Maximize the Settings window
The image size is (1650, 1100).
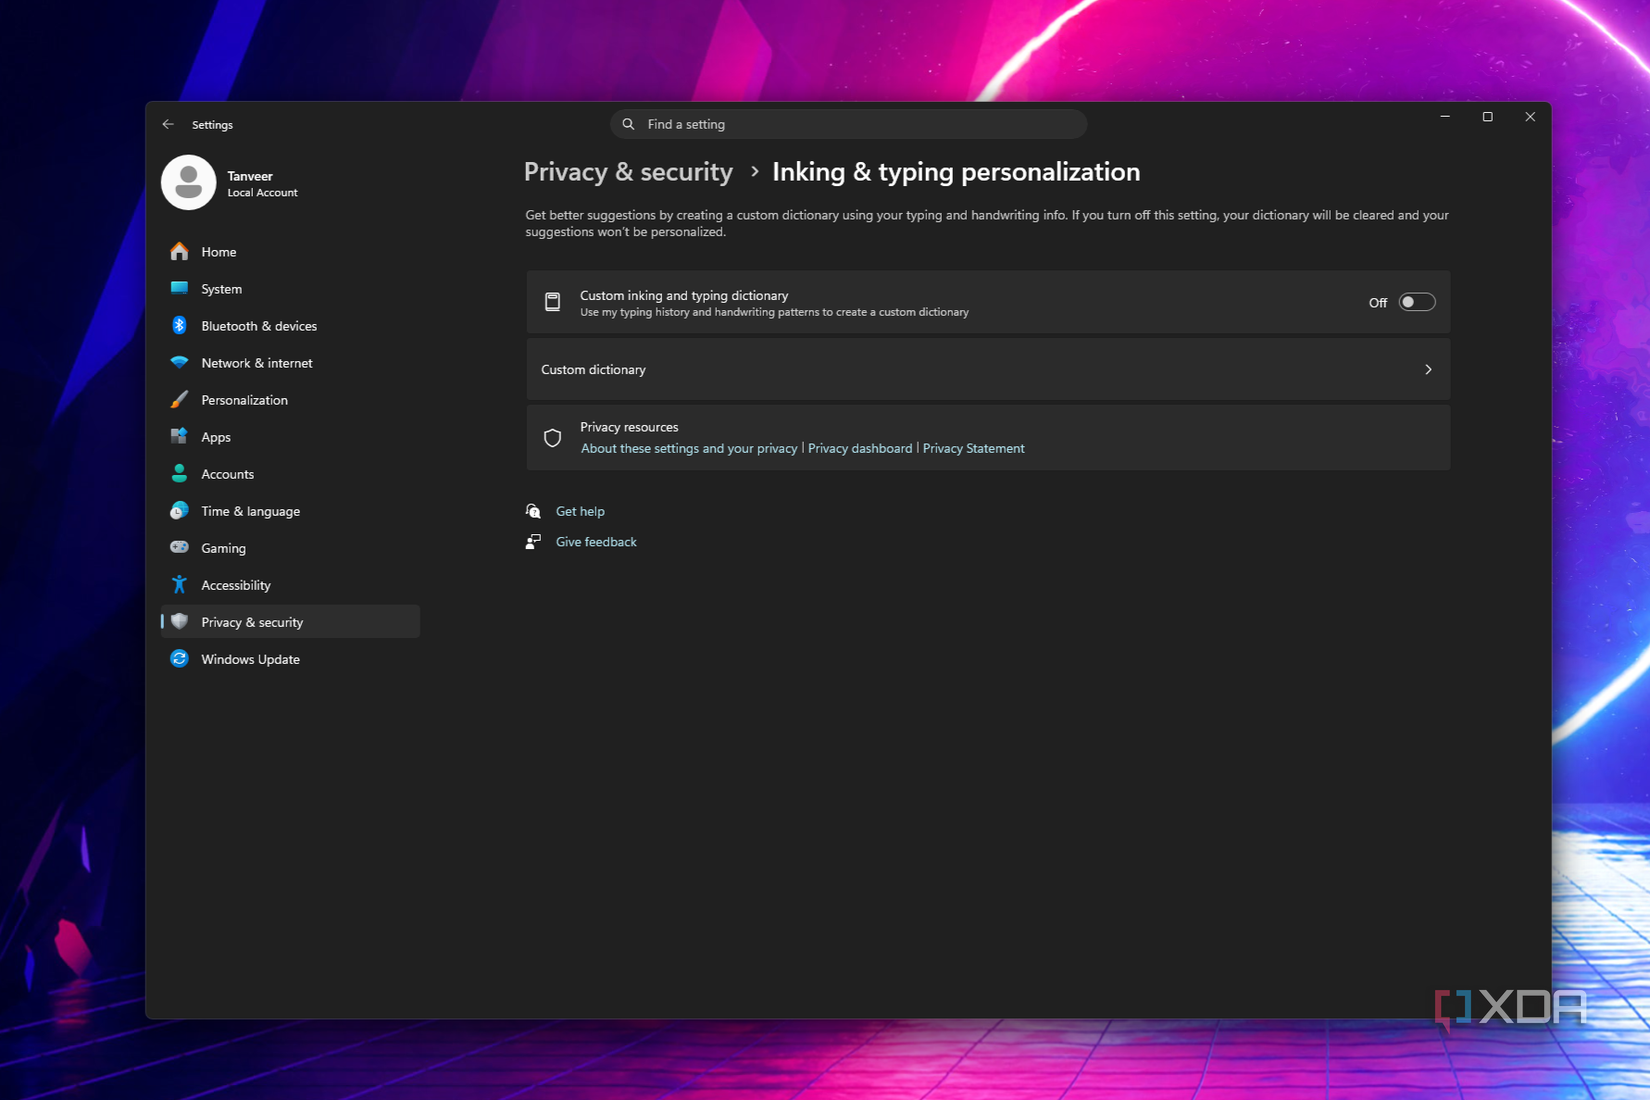[x=1487, y=117]
